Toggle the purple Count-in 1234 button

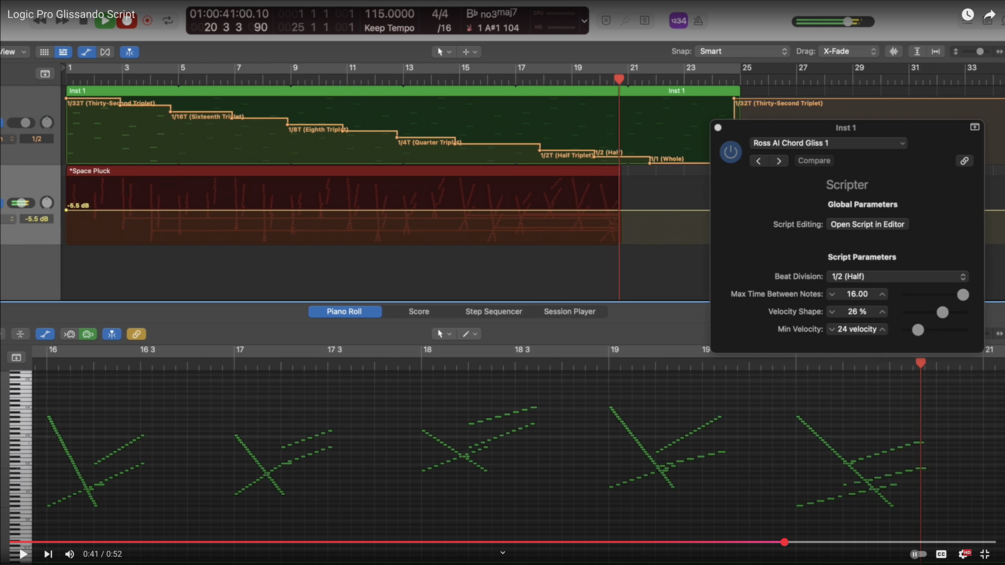tap(678, 21)
